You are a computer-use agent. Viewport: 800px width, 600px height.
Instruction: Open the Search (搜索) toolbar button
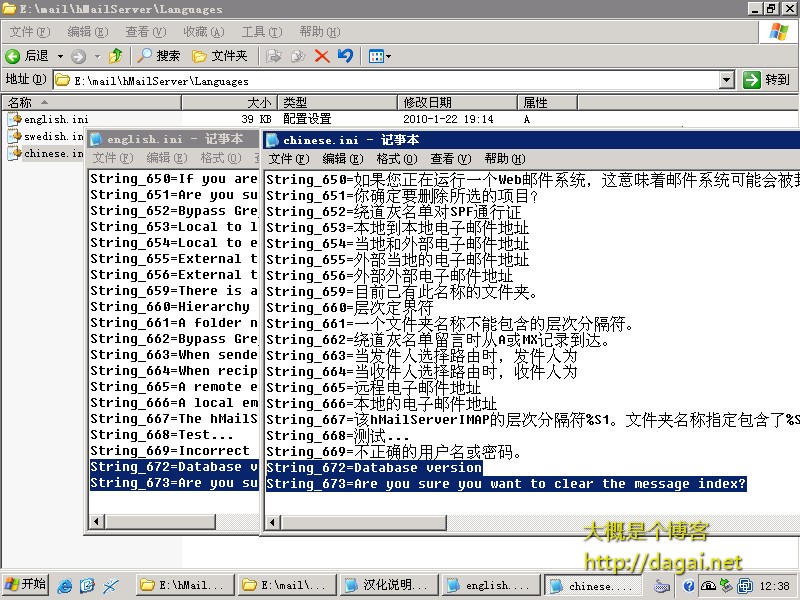point(159,56)
